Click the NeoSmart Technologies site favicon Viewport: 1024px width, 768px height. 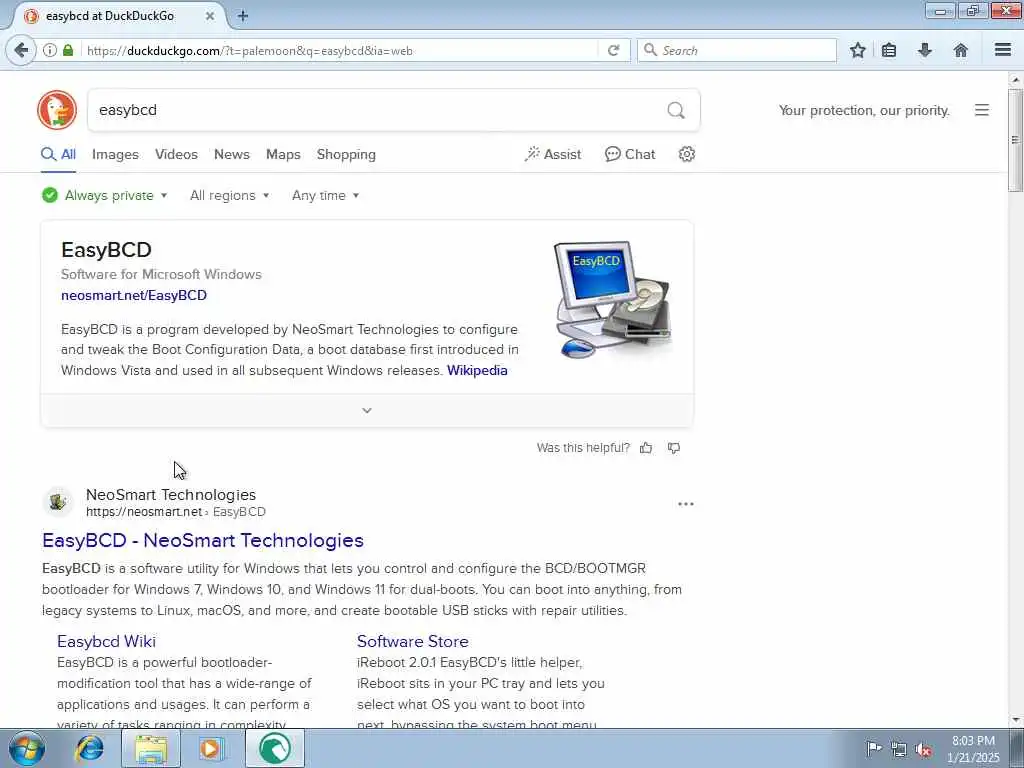[58, 502]
